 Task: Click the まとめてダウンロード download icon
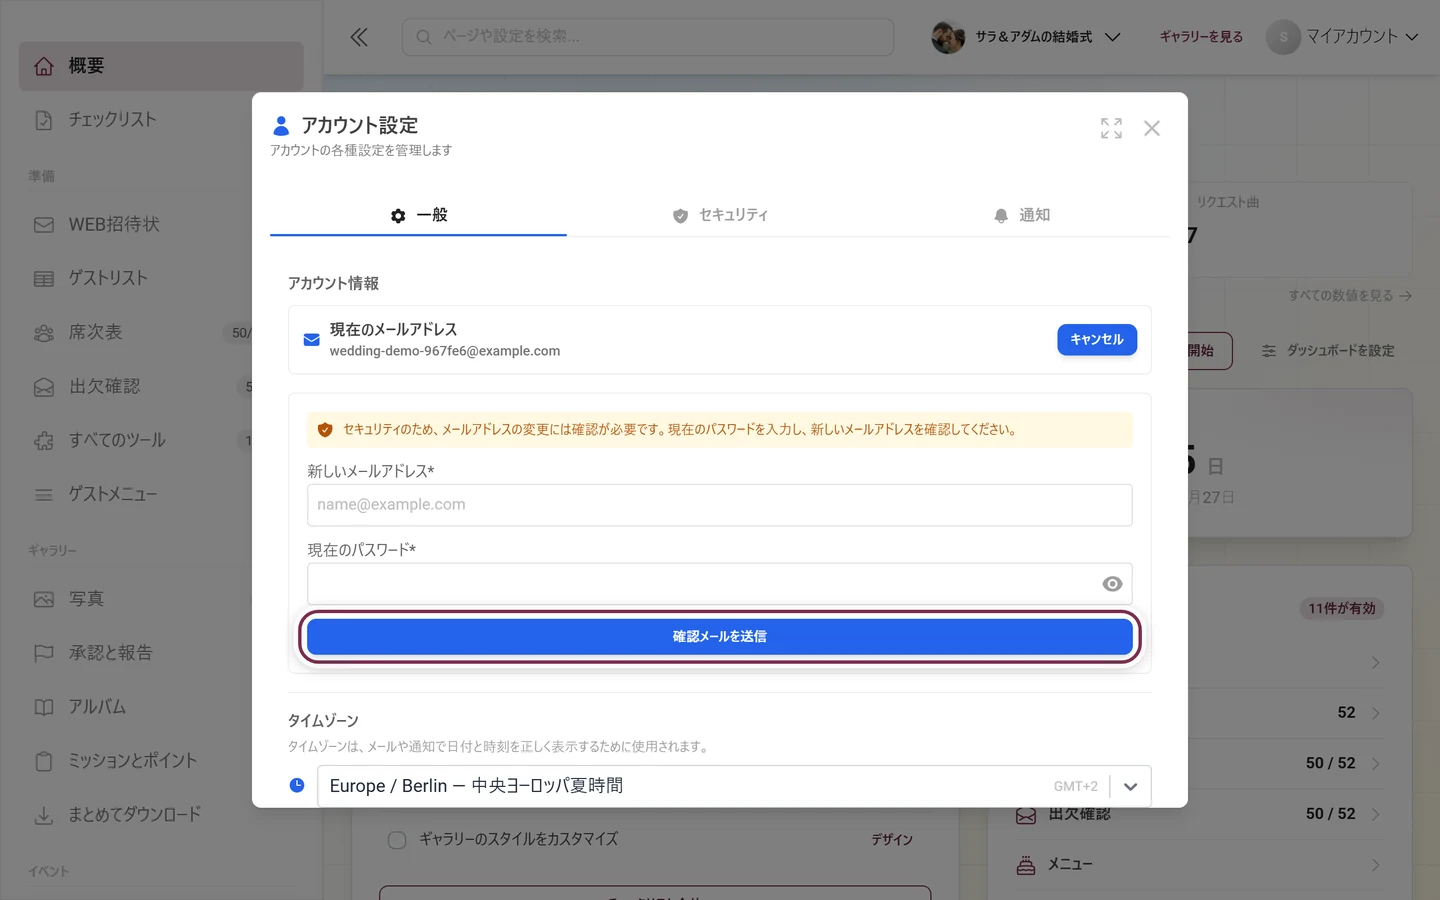click(44, 816)
